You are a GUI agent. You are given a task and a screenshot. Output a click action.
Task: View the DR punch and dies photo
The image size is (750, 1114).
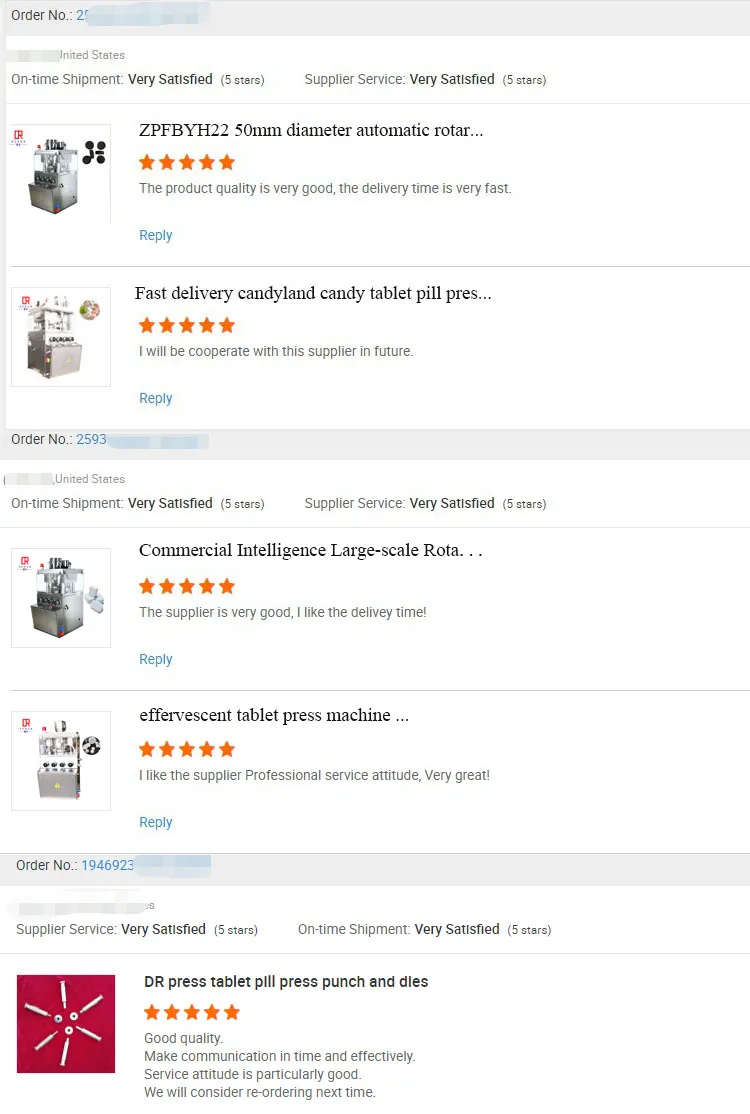(x=66, y=1023)
